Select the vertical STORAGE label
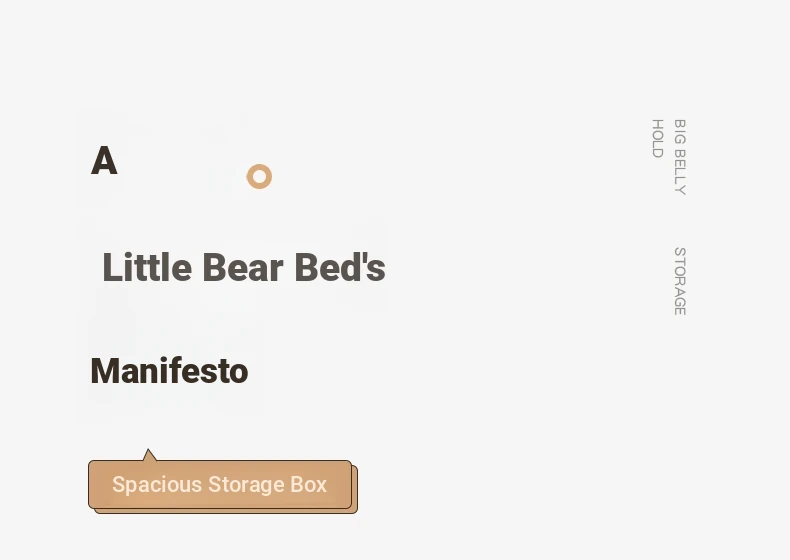The image size is (790, 560). pos(679,281)
